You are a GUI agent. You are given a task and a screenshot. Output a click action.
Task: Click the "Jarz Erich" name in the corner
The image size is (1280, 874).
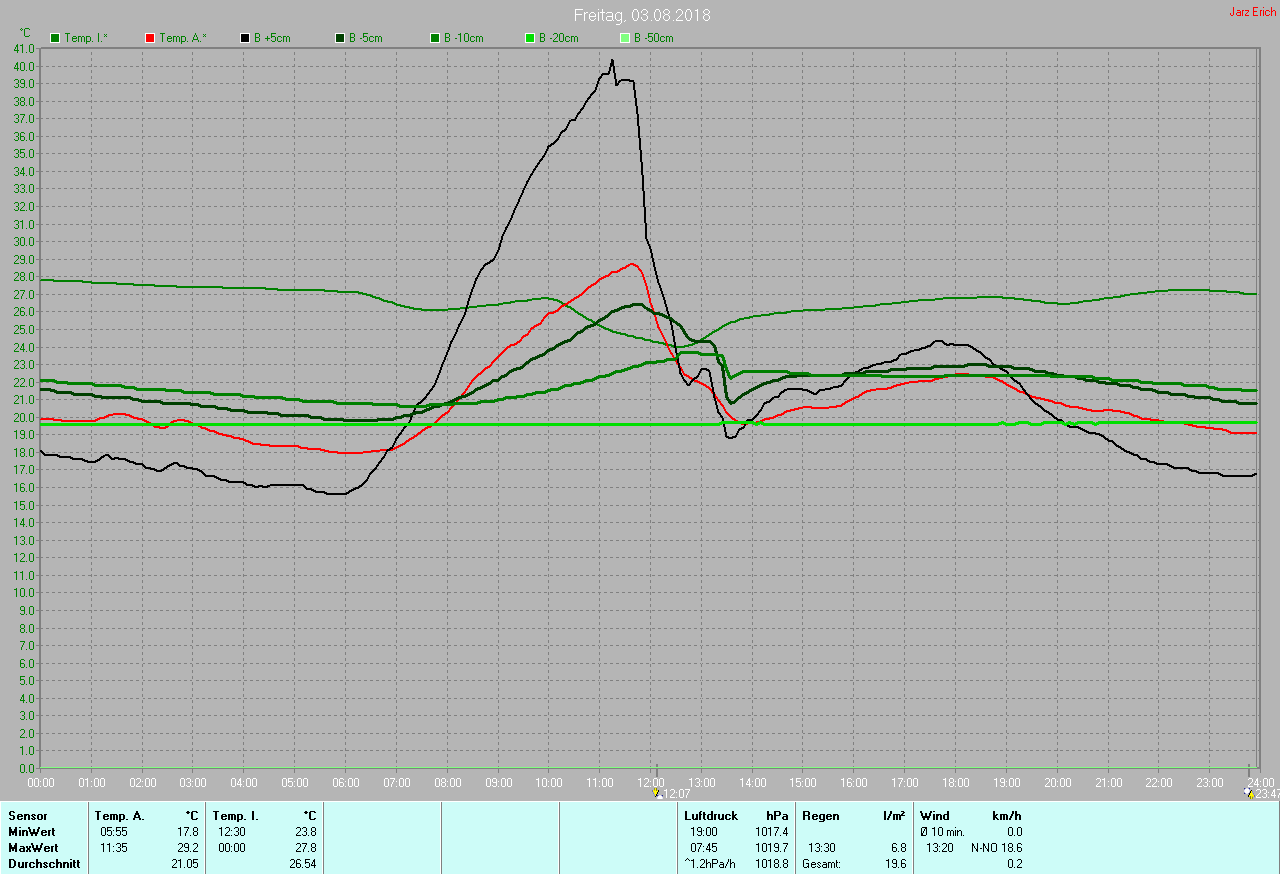[1252, 12]
